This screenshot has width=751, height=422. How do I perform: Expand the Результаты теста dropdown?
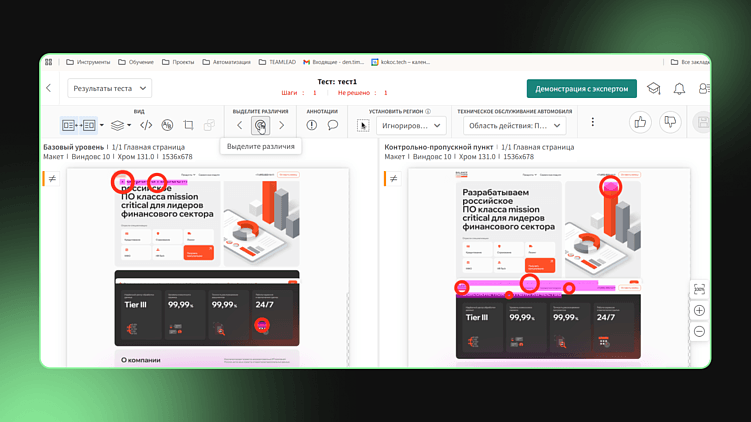pyautogui.click(x=110, y=88)
